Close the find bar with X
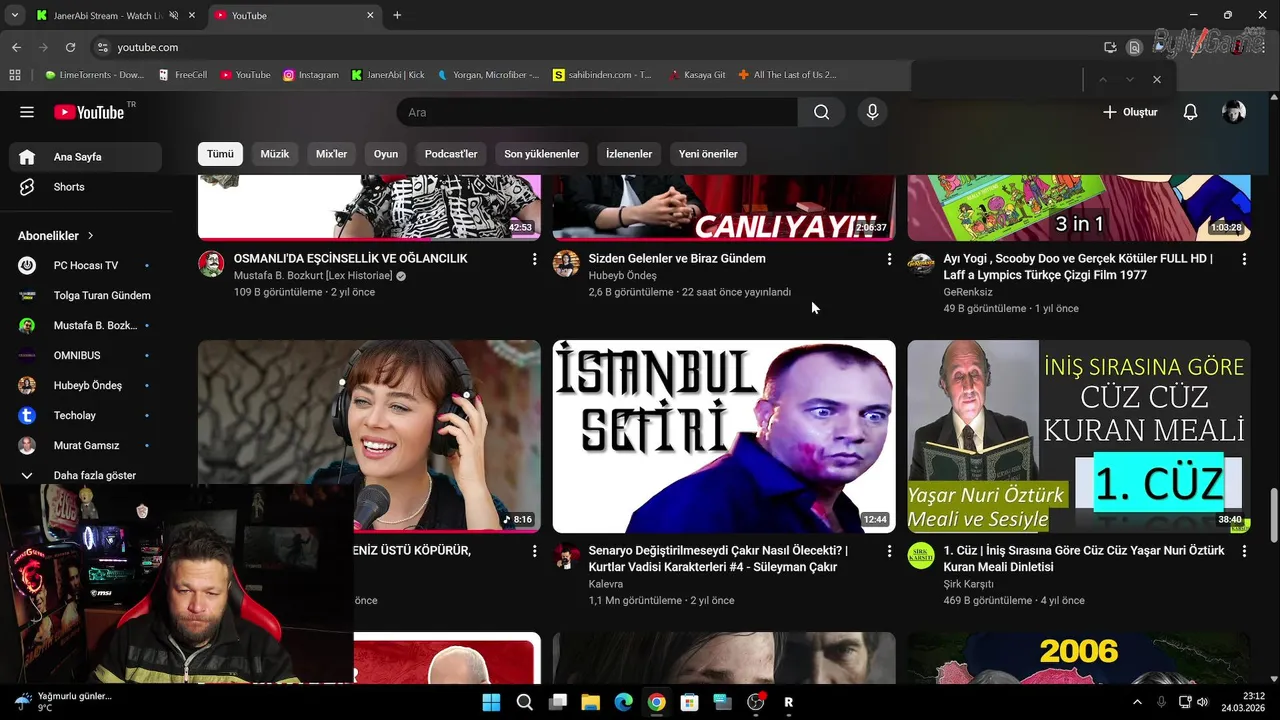Viewport: 1280px width, 720px height. pyautogui.click(x=1157, y=79)
